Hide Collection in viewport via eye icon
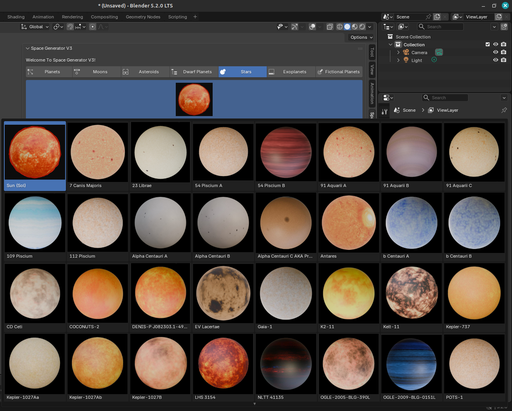The height and width of the screenshot is (411, 512). (x=496, y=45)
